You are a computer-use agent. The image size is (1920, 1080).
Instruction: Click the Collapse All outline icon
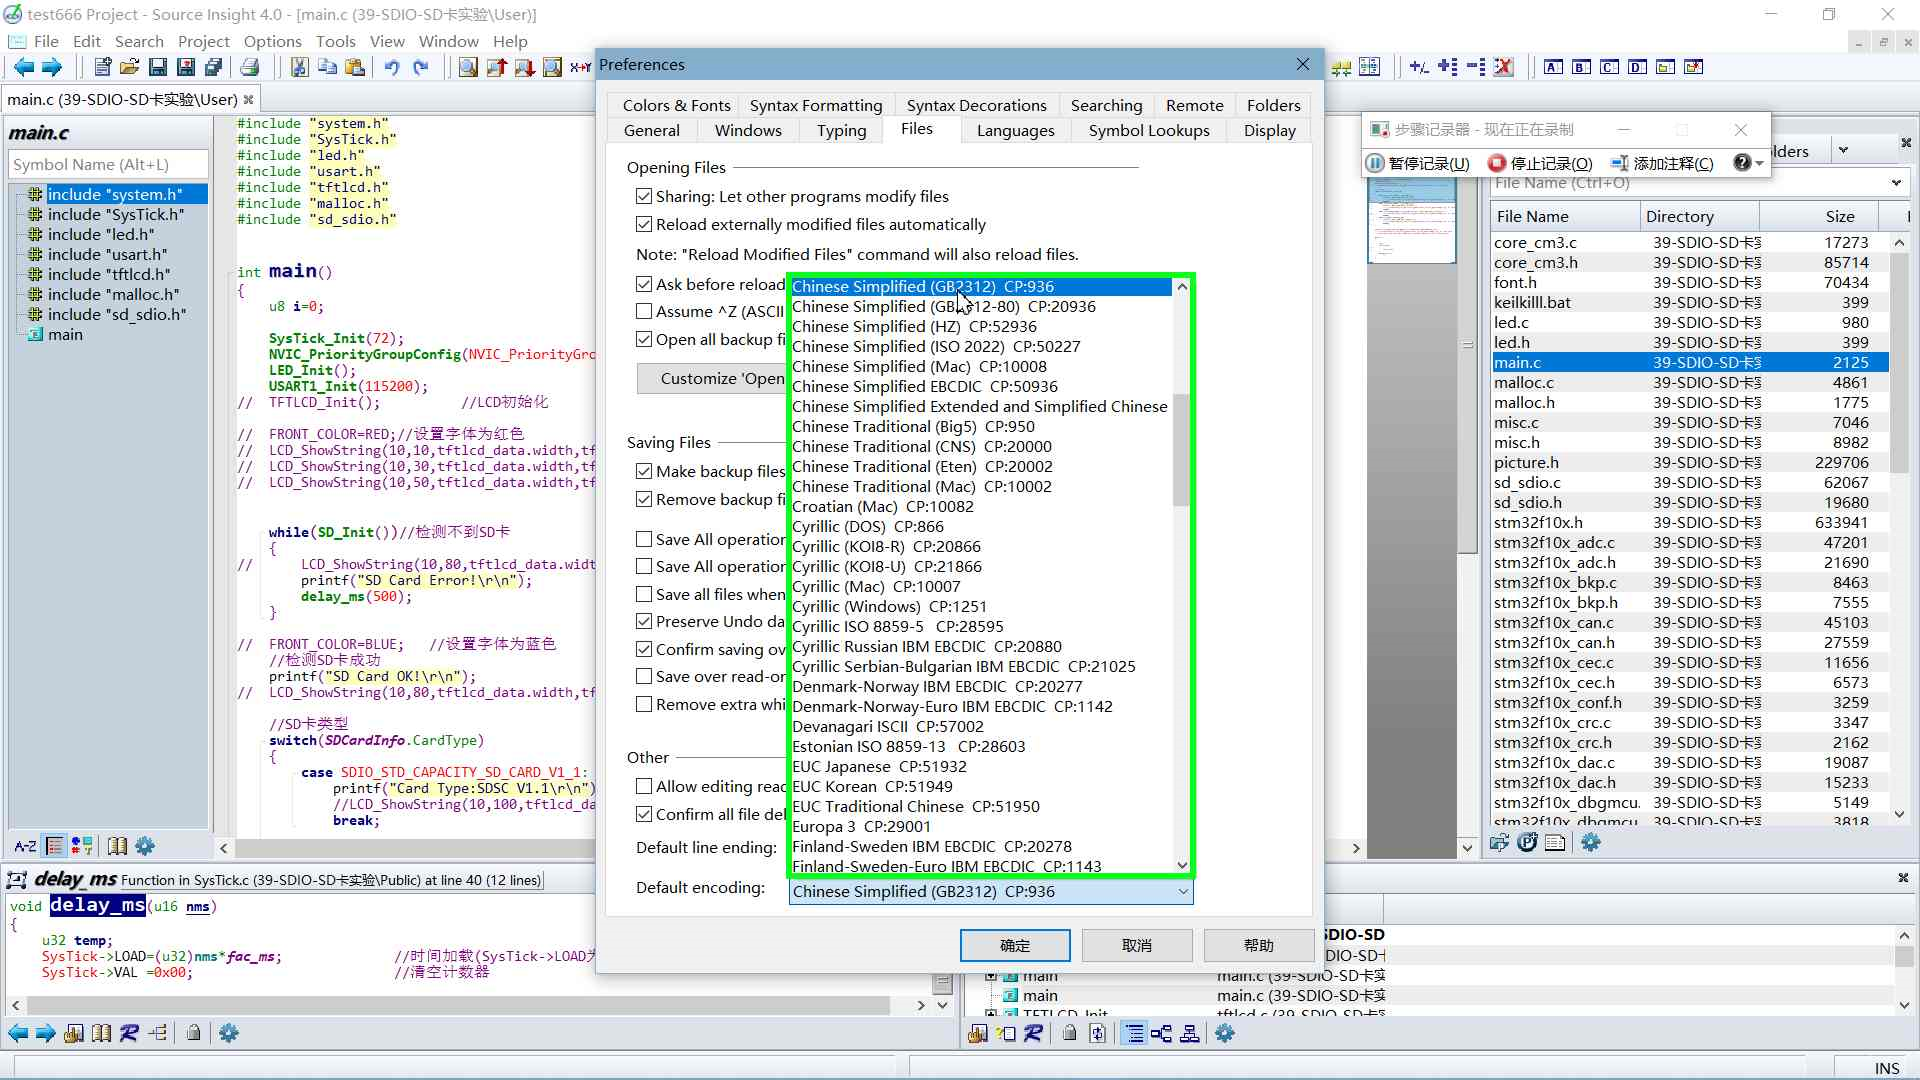tap(1475, 67)
